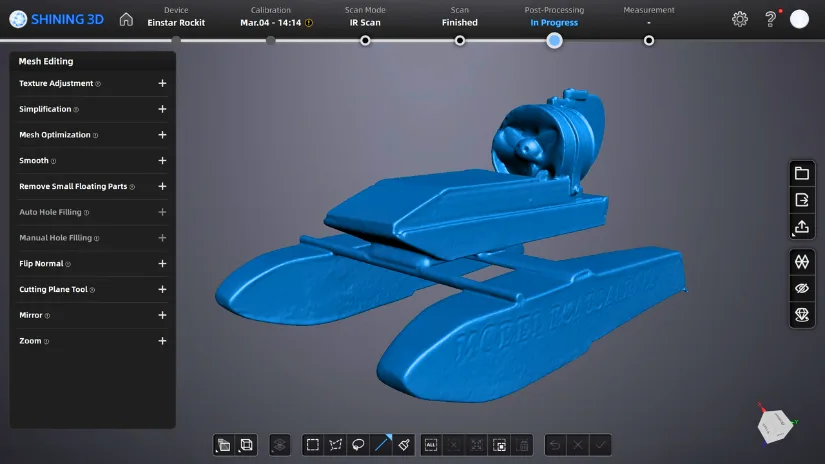Image resolution: width=825 pixels, height=464 pixels.
Task: Expand the Zoom section
Action: [162, 341]
